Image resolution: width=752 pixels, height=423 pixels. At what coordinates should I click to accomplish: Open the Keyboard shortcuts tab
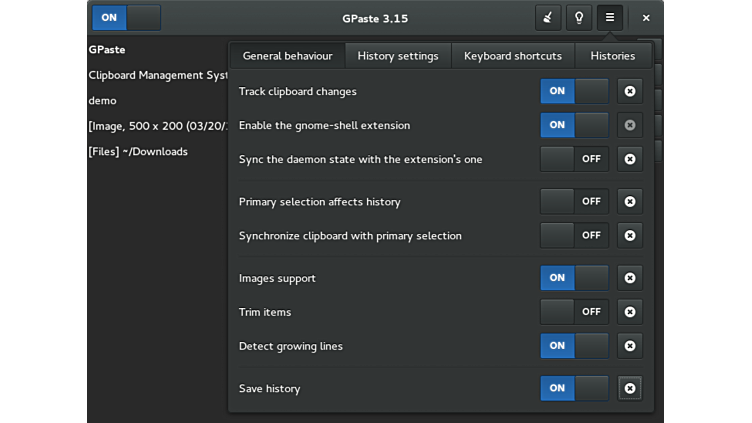coord(513,56)
